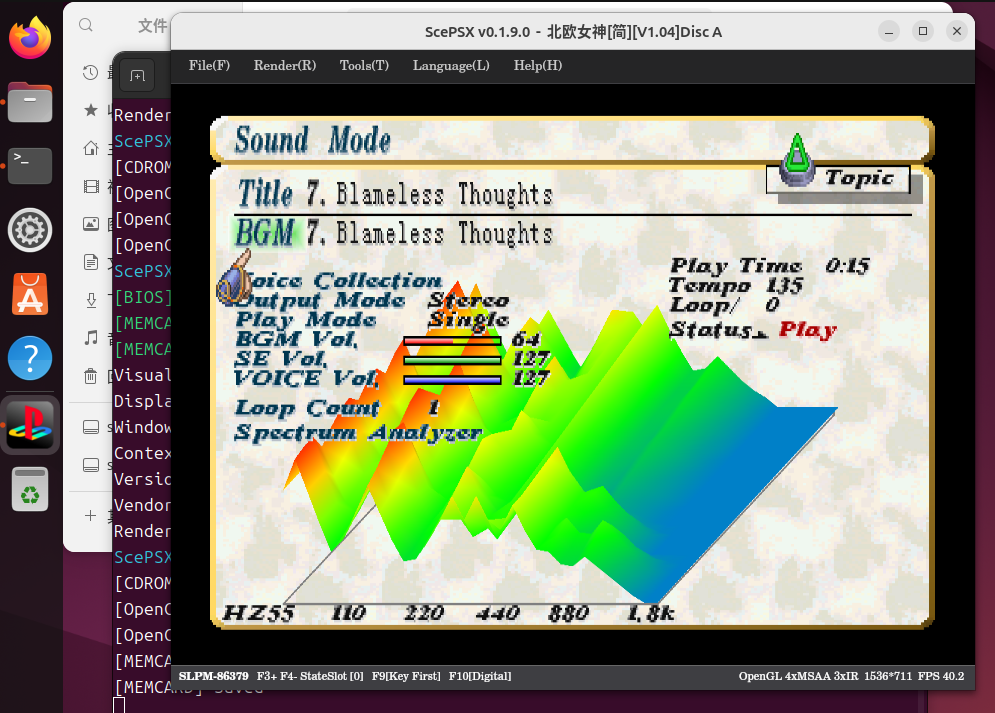Open the Render(R) menu

285,65
